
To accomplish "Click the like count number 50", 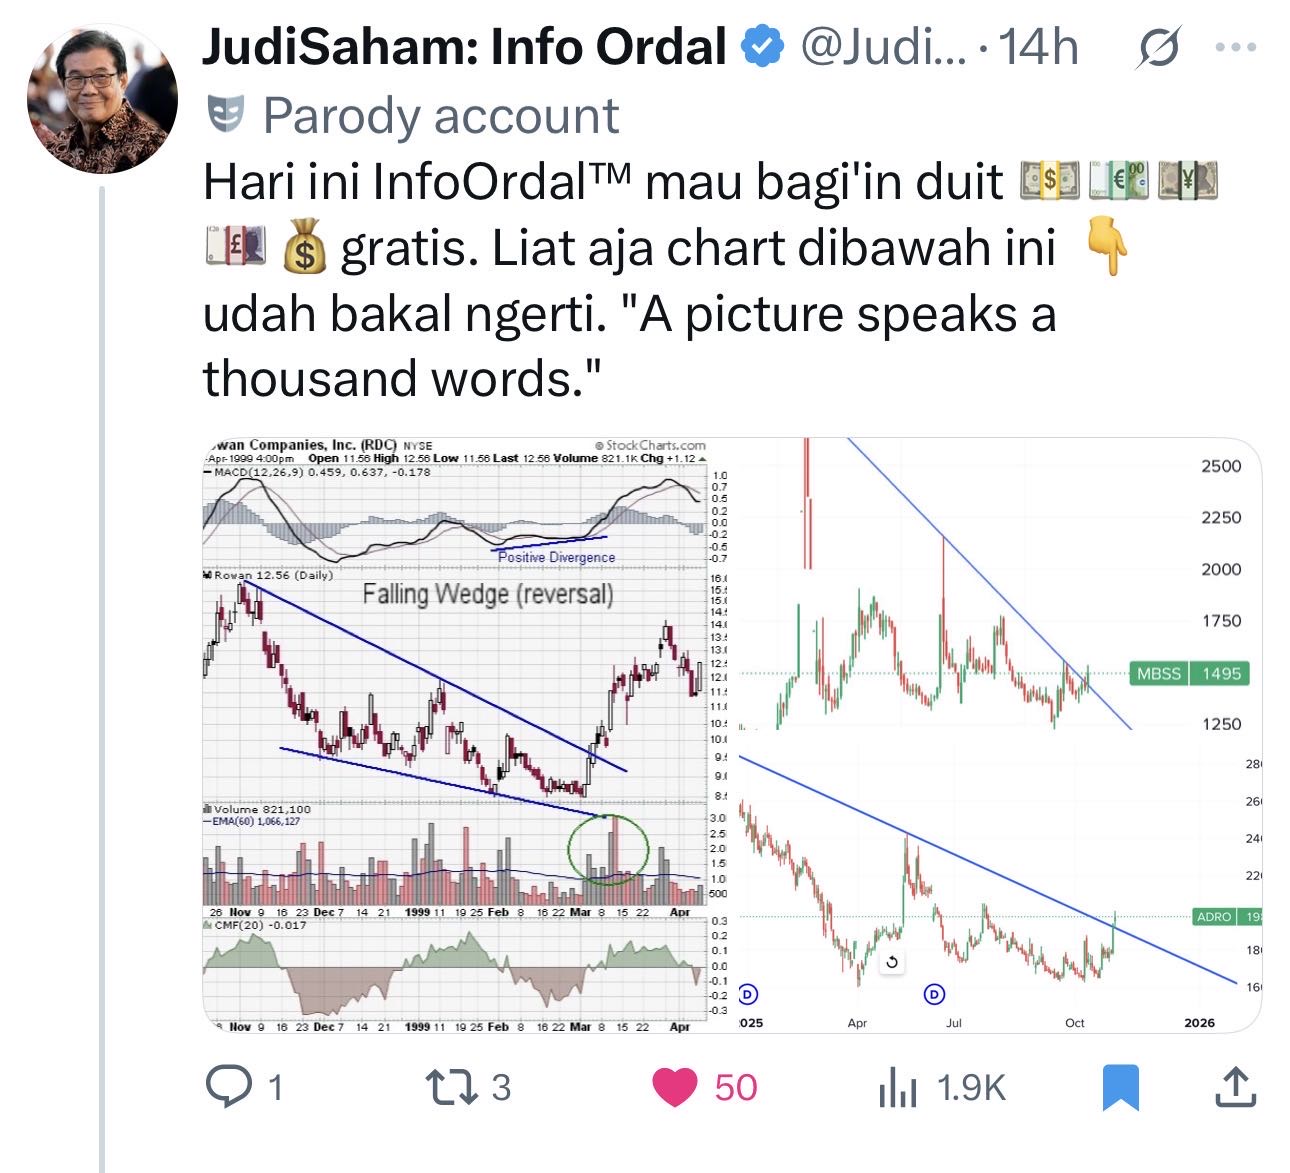I will point(736,1087).
